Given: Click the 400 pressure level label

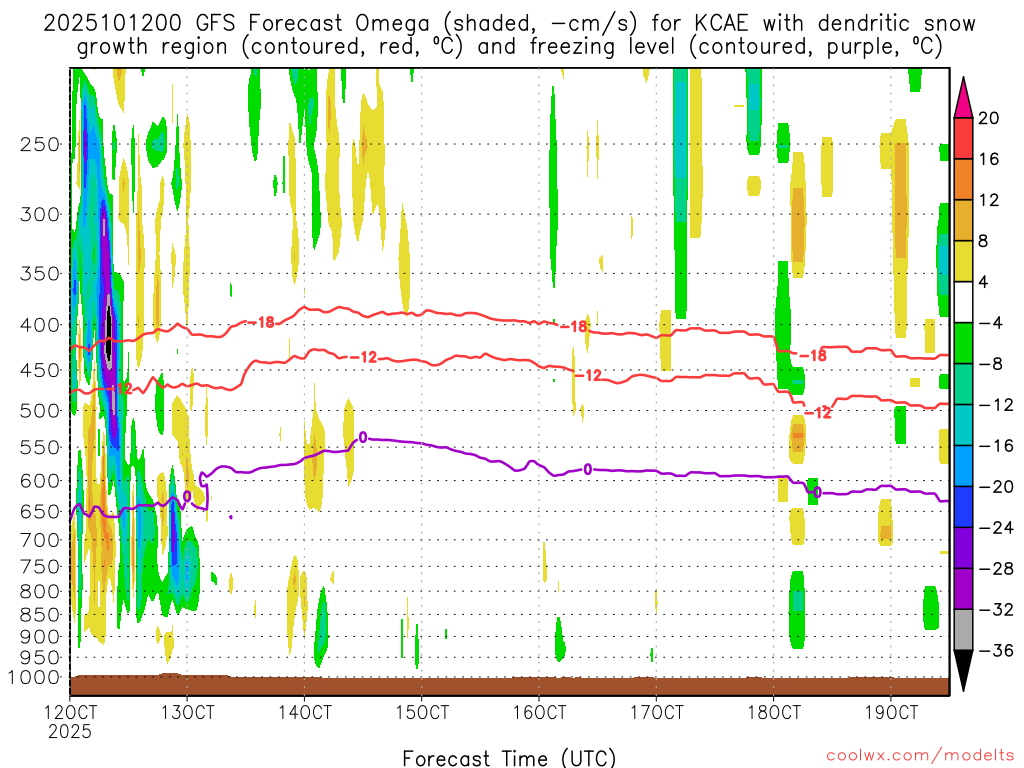Looking at the screenshot, I should pos(40,325).
